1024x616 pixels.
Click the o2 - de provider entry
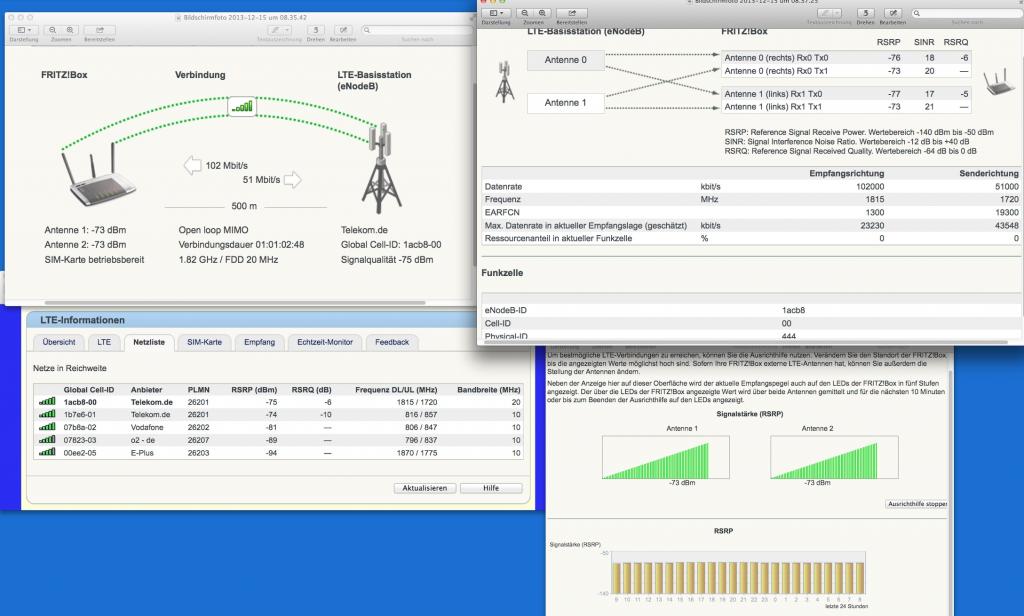142,440
